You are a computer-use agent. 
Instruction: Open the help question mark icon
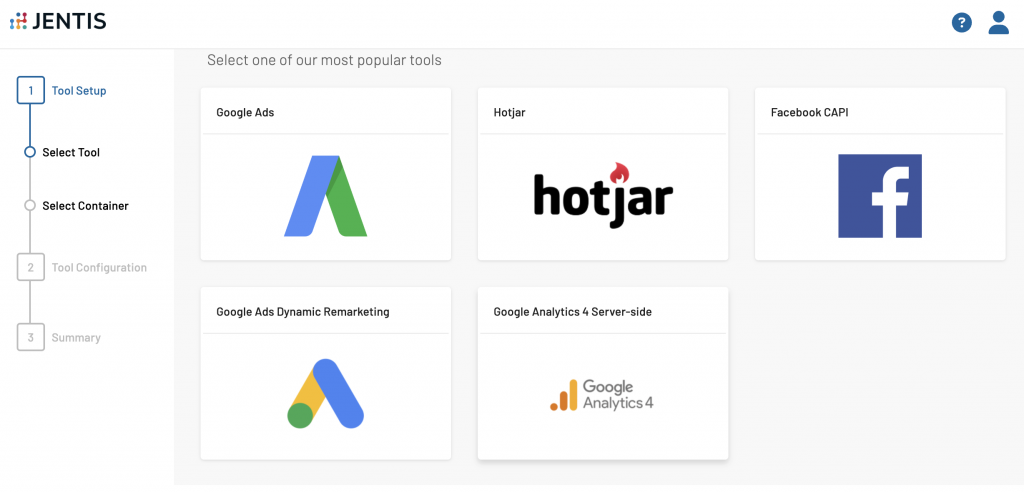pos(961,23)
